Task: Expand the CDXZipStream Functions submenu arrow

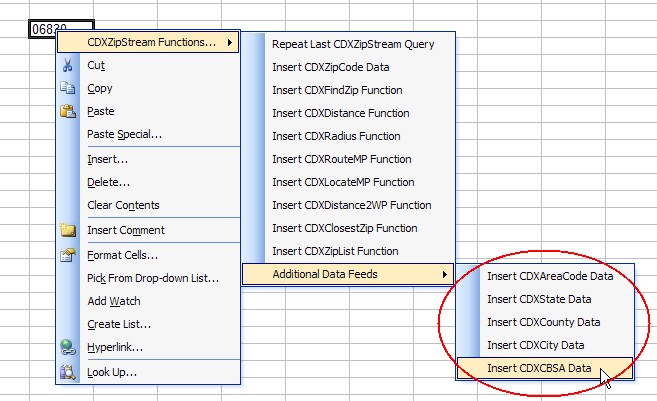Action: 230,42
